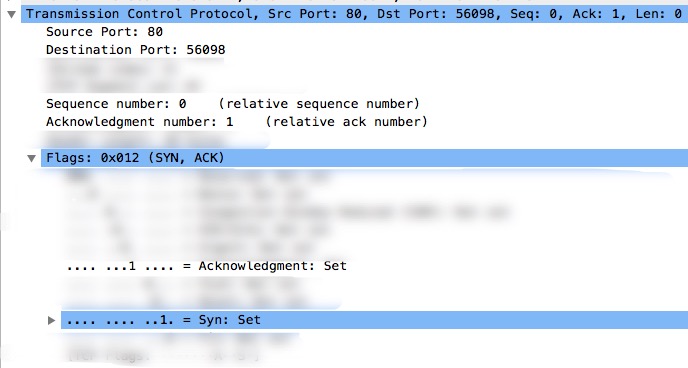This screenshot has height=368, width=688.
Task: Expand the Syn: Set disclosure triangle
Action: pyautogui.click(x=51, y=320)
